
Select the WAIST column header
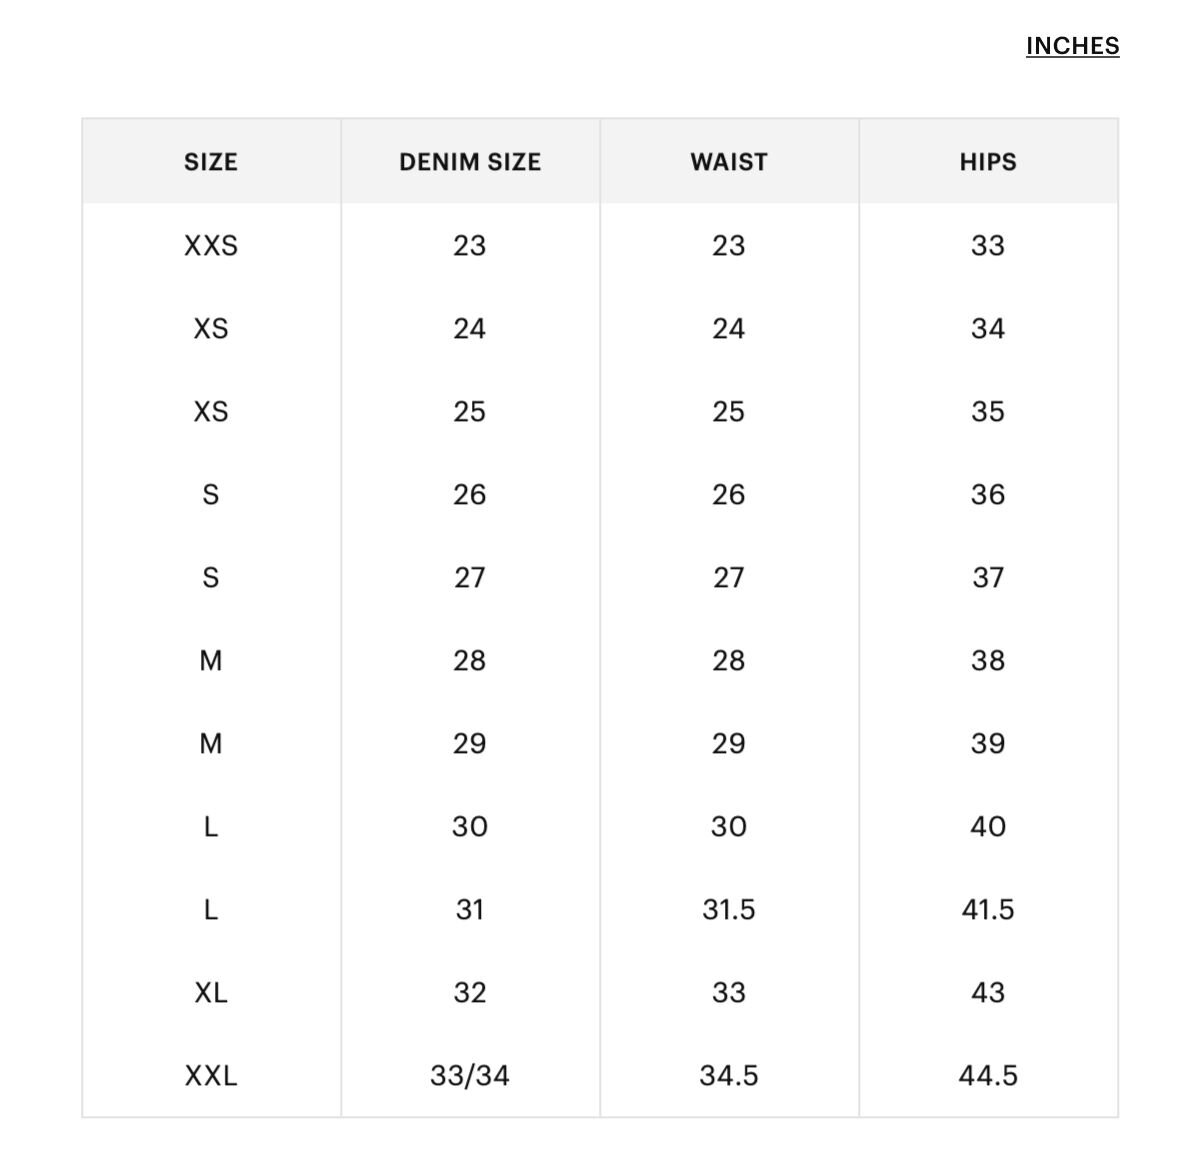click(x=729, y=162)
